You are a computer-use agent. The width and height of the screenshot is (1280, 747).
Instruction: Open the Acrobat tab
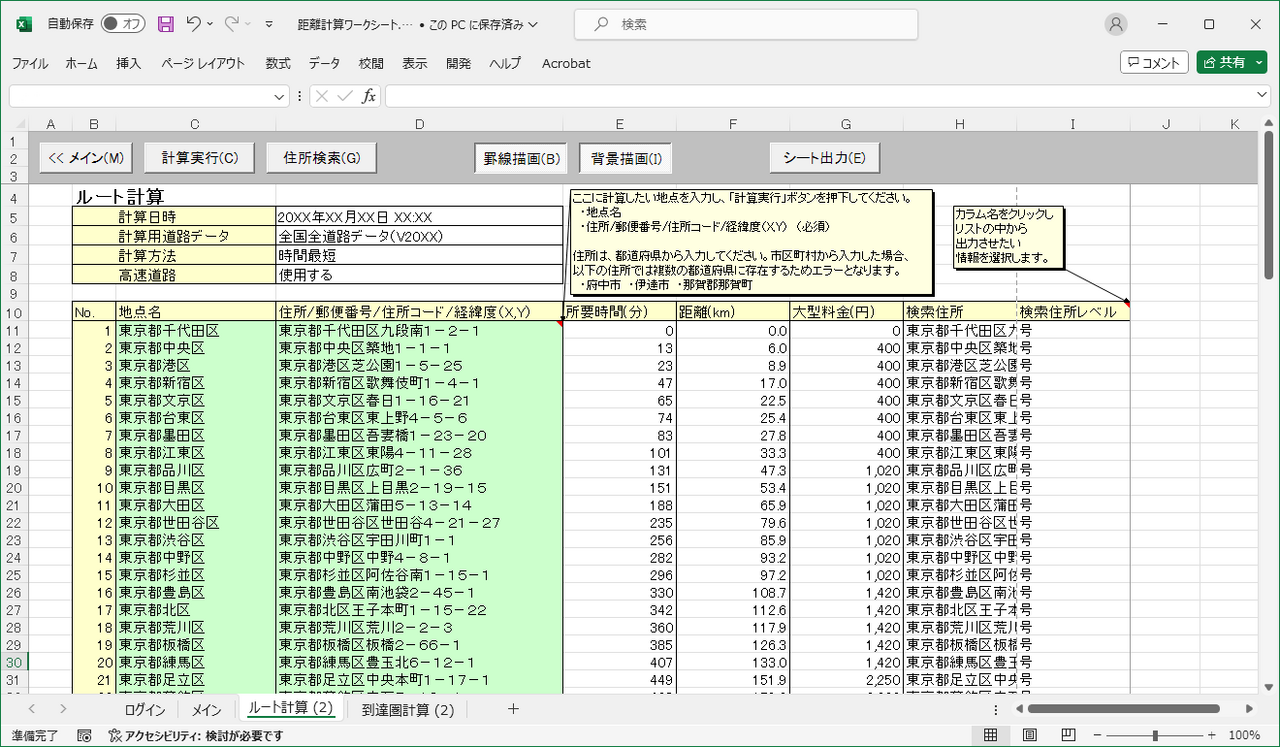[x=566, y=63]
